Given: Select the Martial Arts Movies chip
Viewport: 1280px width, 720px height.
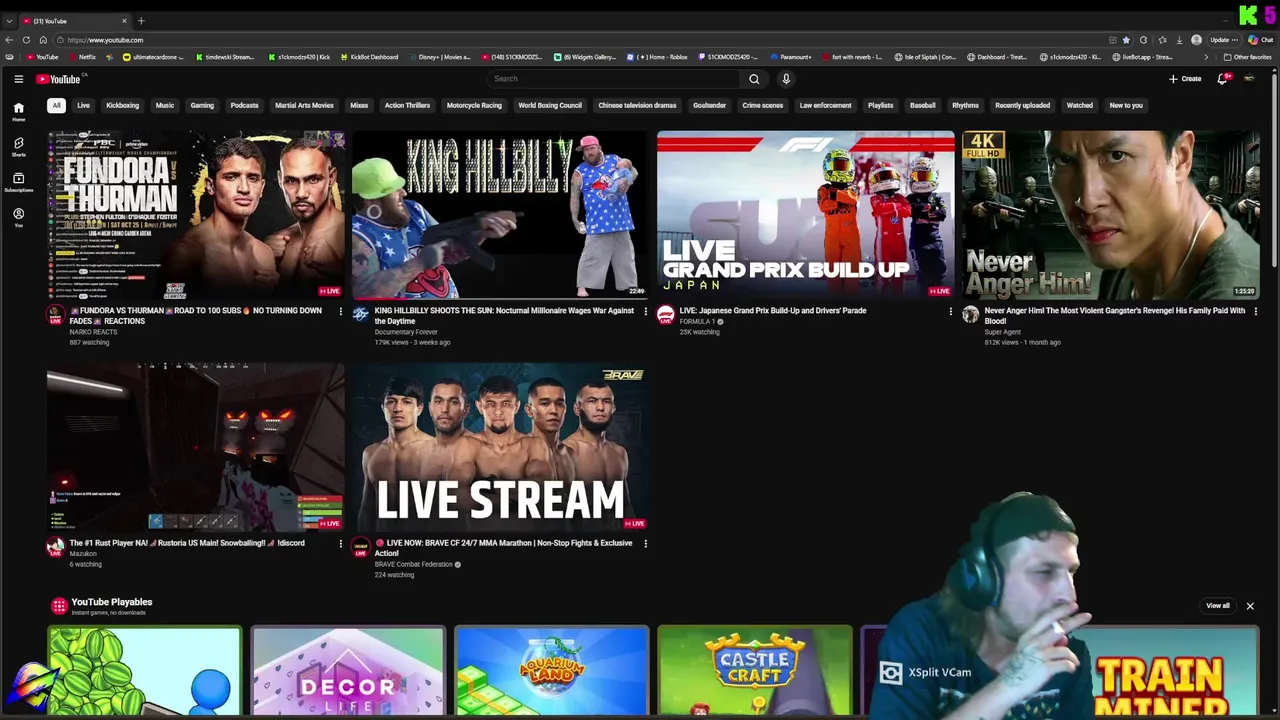Looking at the screenshot, I should (304, 105).
